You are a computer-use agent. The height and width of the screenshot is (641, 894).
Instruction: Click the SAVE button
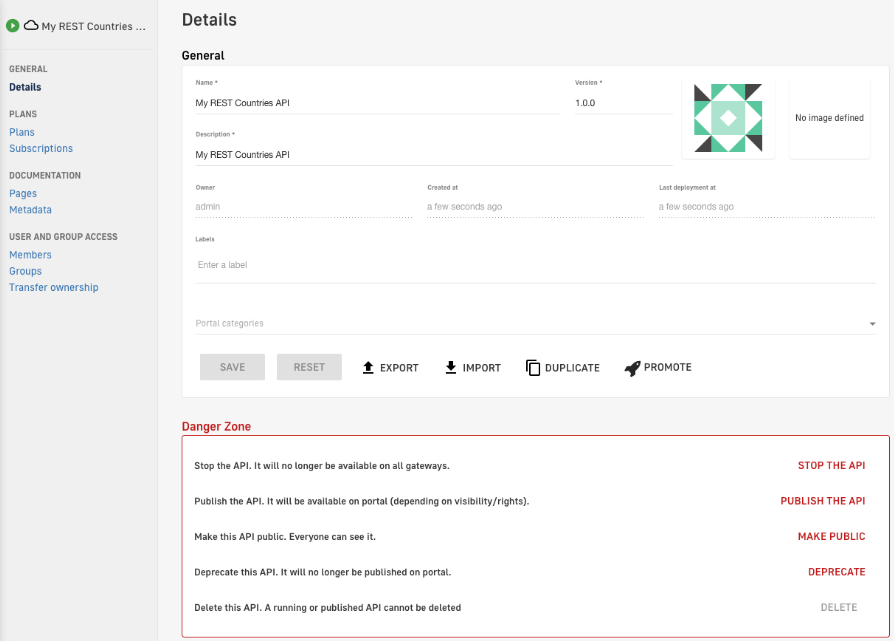[x=231, y=367]
